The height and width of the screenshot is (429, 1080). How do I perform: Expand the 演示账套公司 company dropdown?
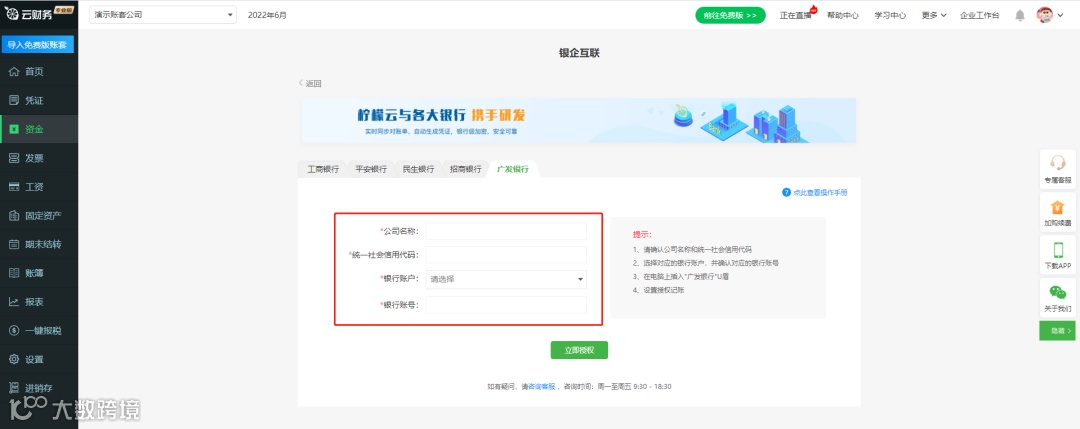coord(163,14)
